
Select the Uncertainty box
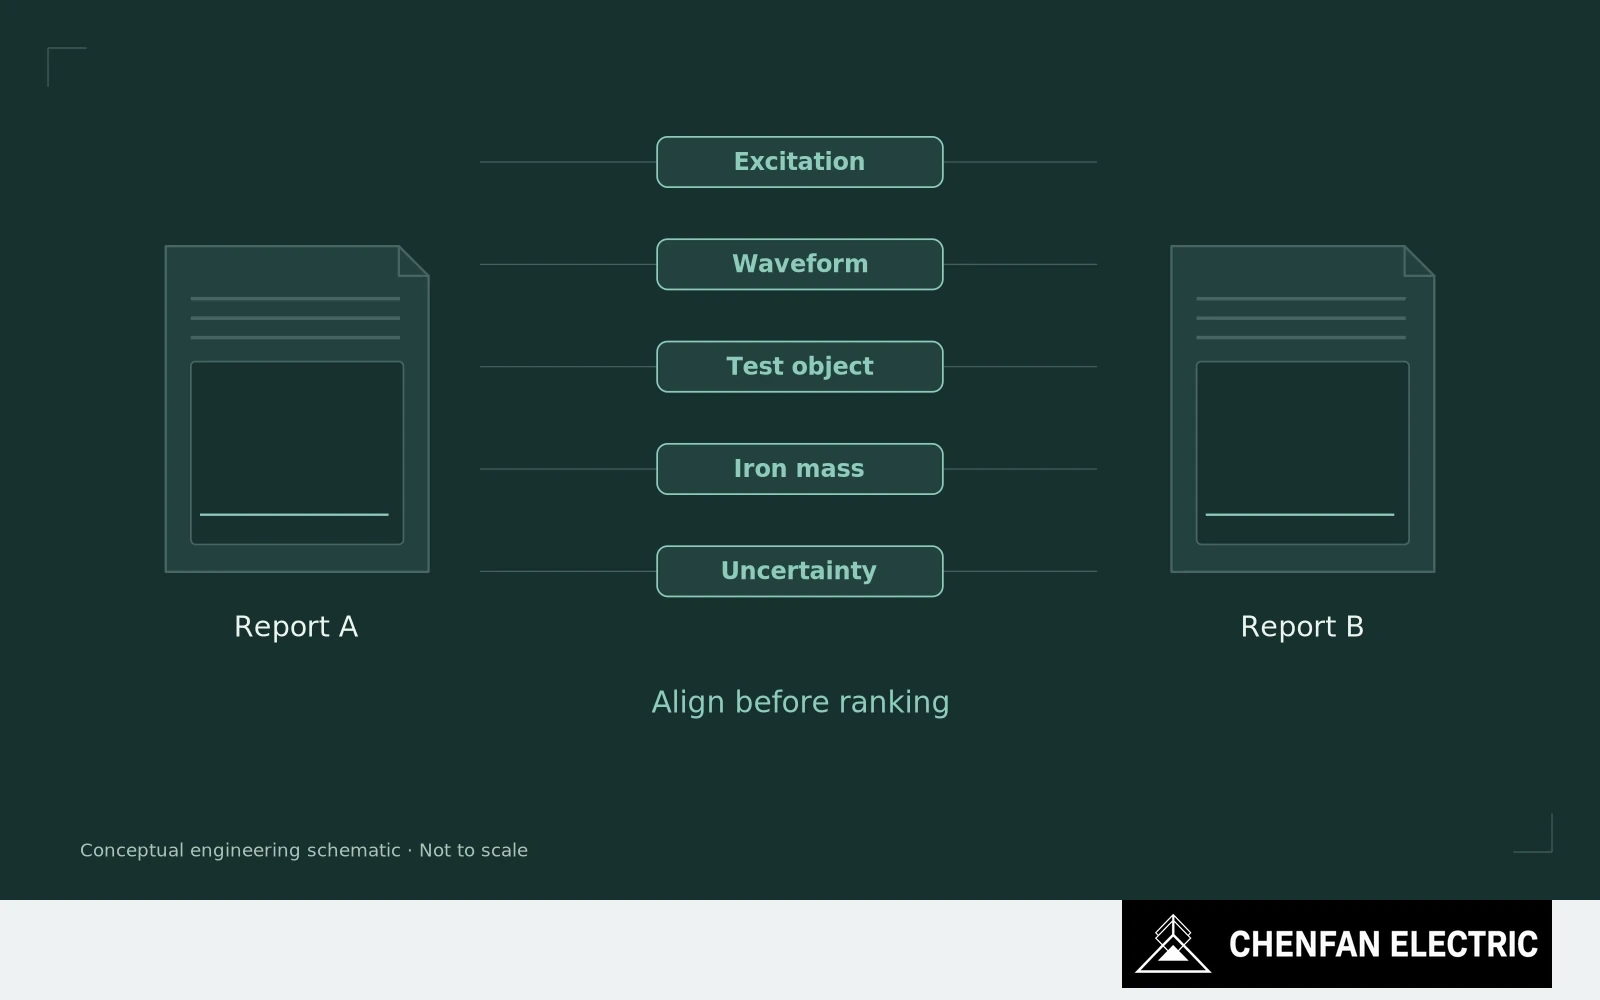click(x=800, y=571)
